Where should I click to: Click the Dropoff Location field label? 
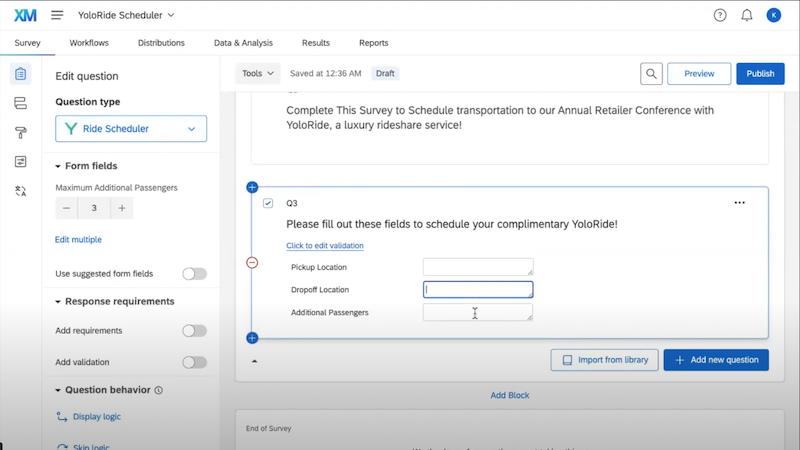tap(320, 290)
